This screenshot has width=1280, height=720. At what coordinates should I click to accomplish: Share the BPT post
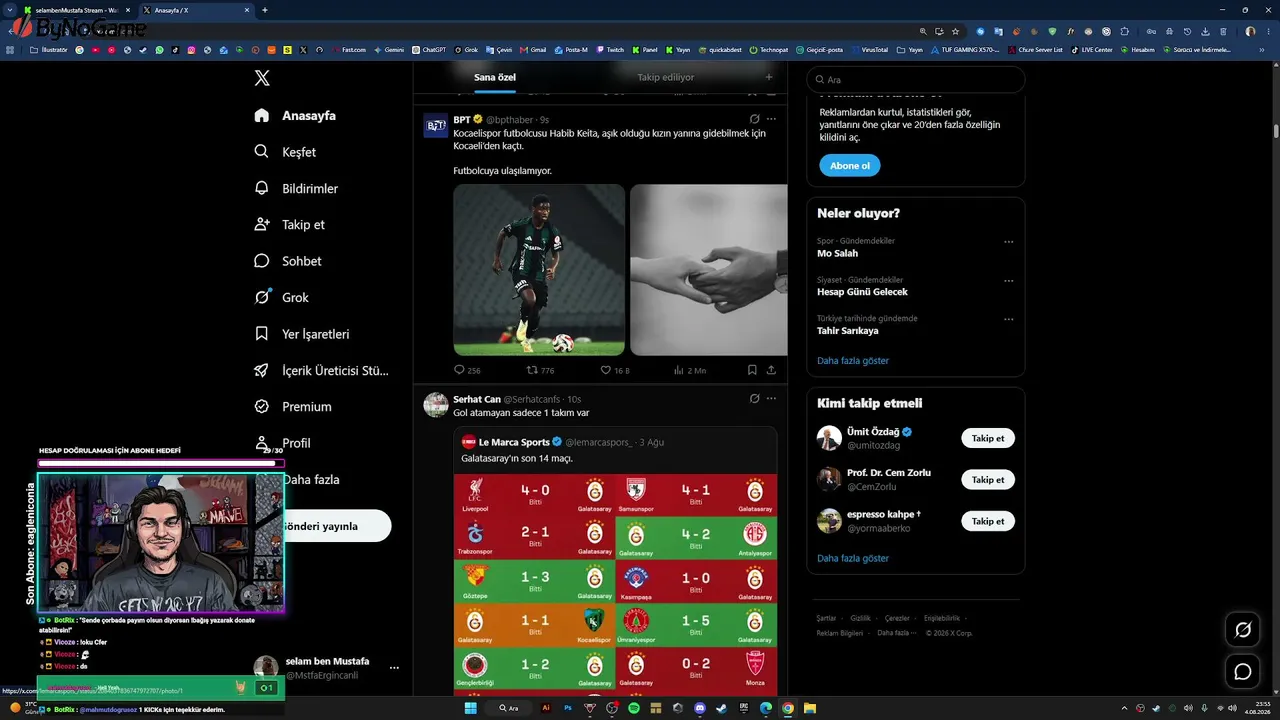[x=771, y=370]
